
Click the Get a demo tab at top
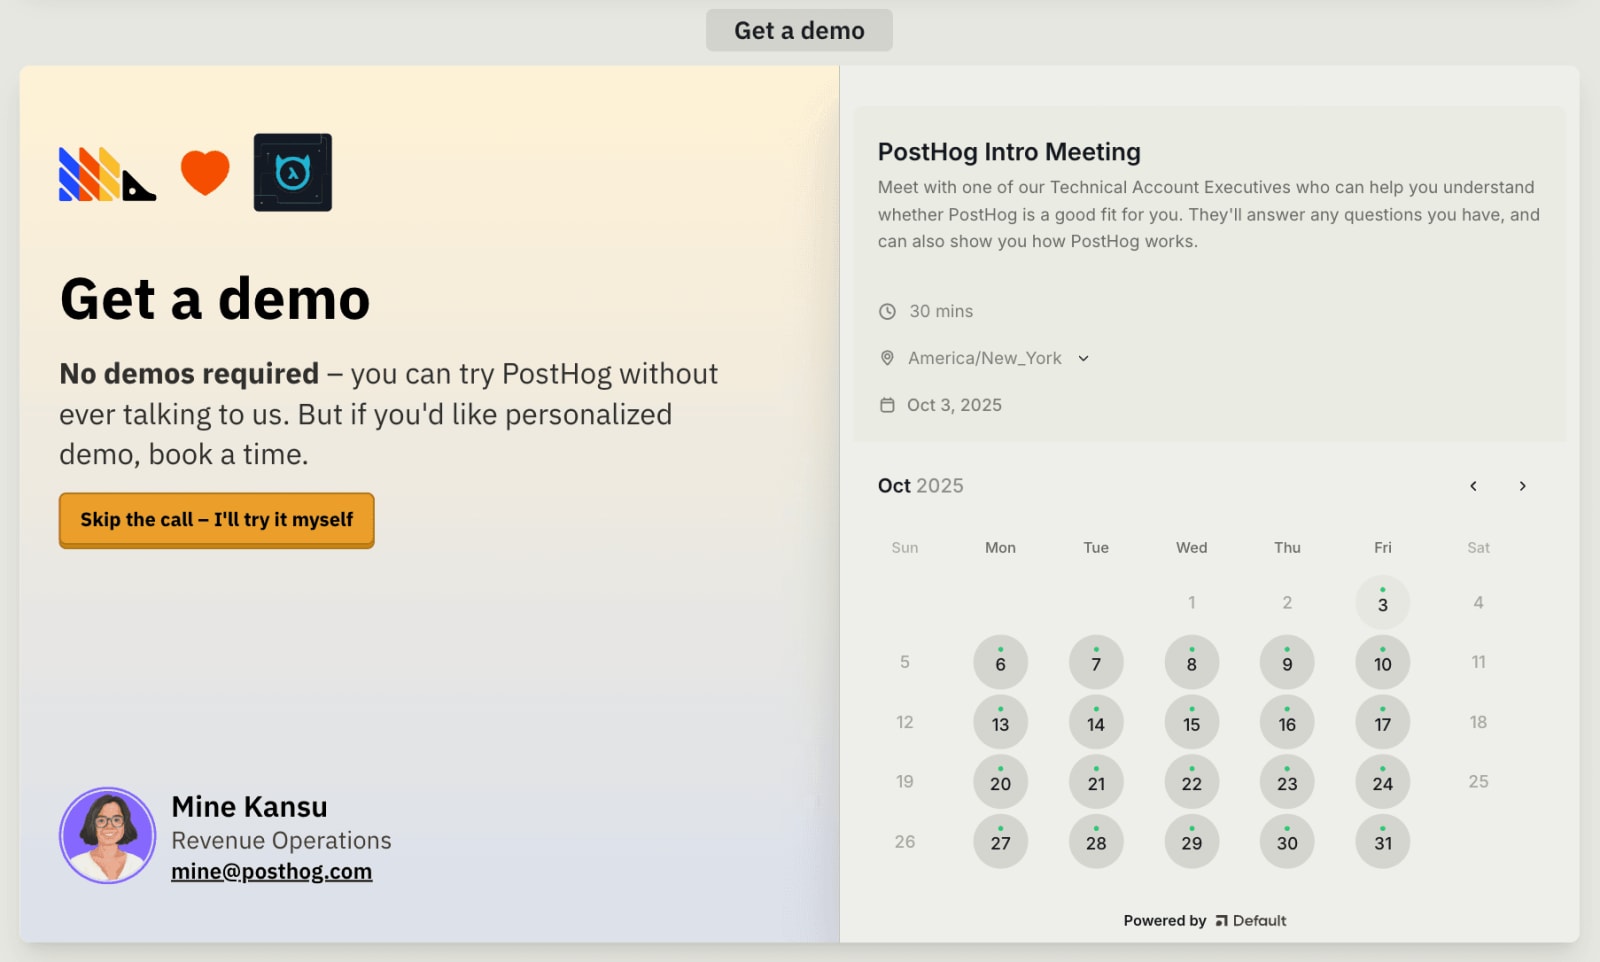(x=799, y=30)
